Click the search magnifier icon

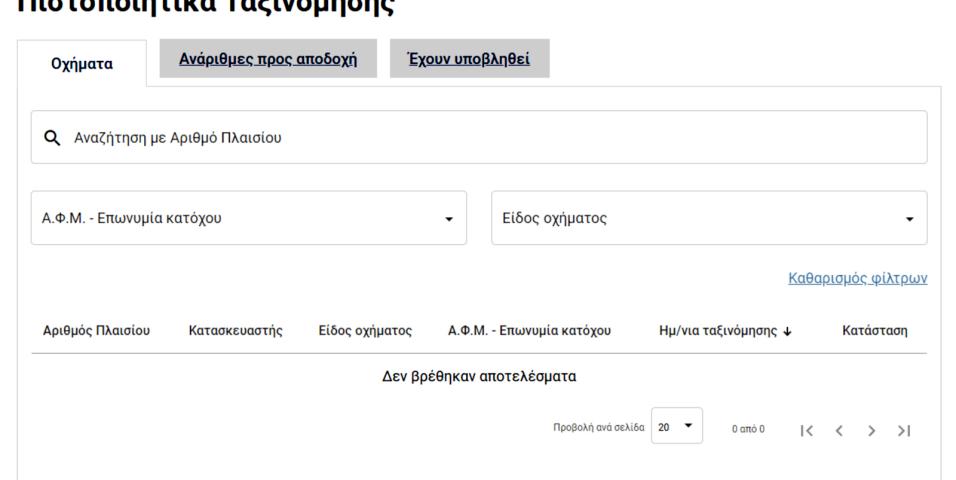pos(52,138)
